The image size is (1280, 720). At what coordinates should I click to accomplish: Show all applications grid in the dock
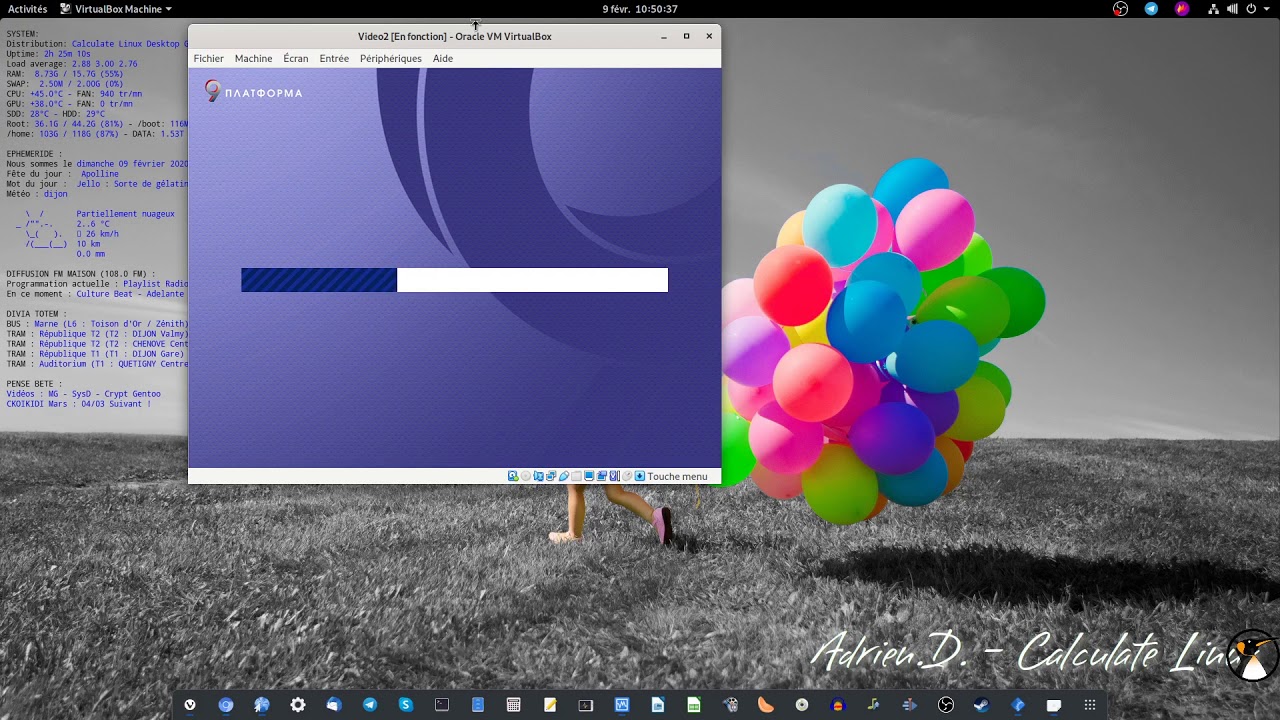click(1090, 705)
